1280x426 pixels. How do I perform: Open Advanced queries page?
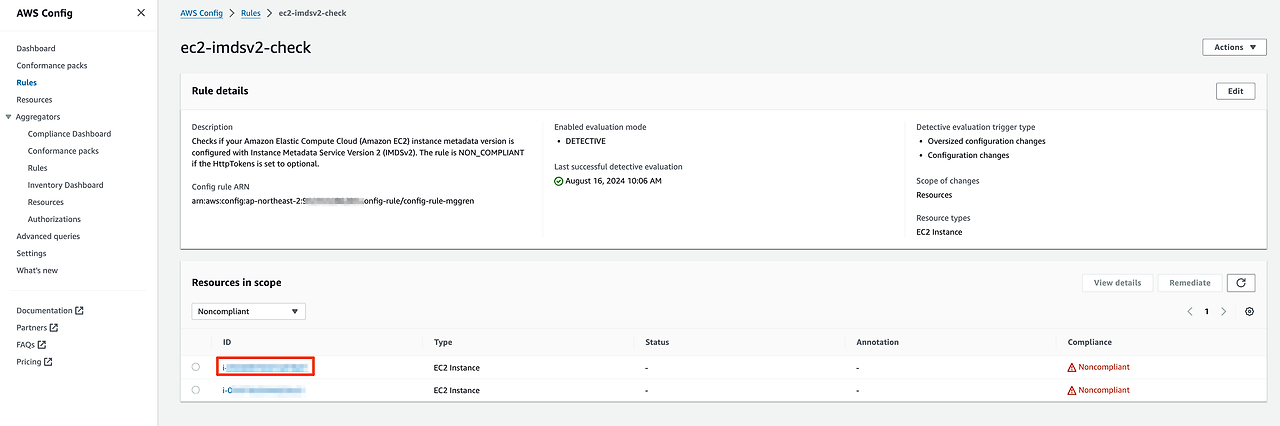tap(48, 236)
